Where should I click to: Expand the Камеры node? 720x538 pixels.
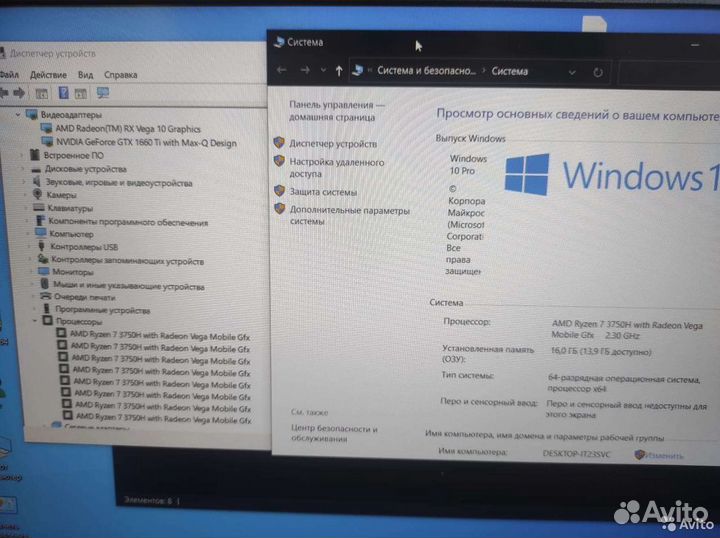coord(25,195)
